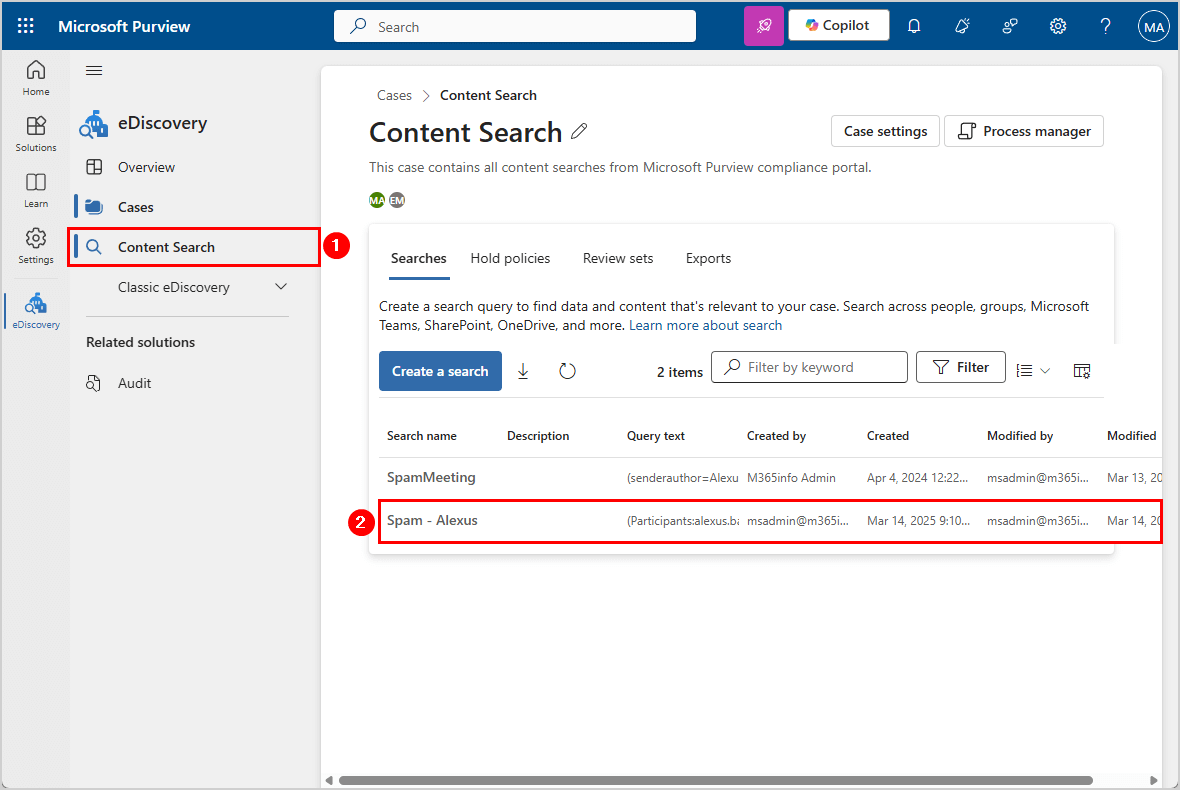The height and width of the screenshot is (790, 1180).
Task: Open the customize columns icon
Action: 1081,370
